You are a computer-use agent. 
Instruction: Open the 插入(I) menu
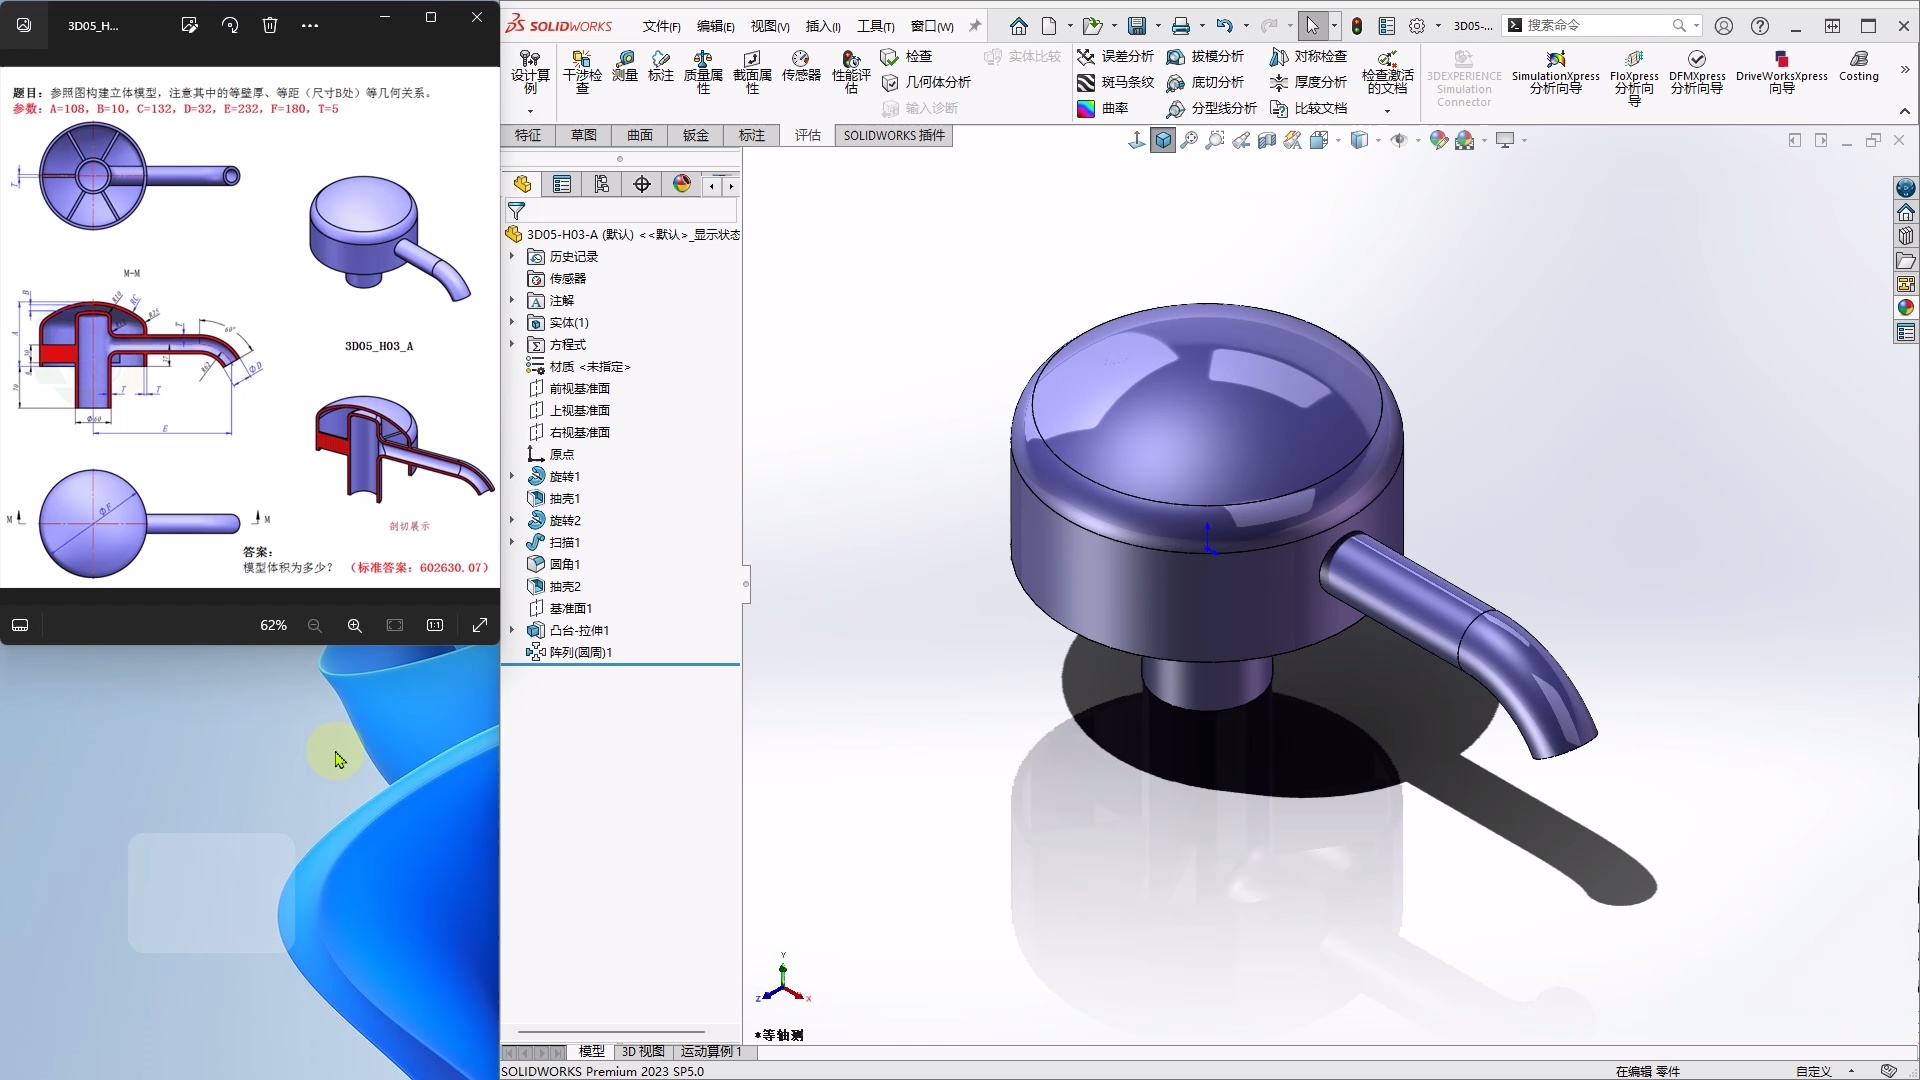tap(822, 27)
